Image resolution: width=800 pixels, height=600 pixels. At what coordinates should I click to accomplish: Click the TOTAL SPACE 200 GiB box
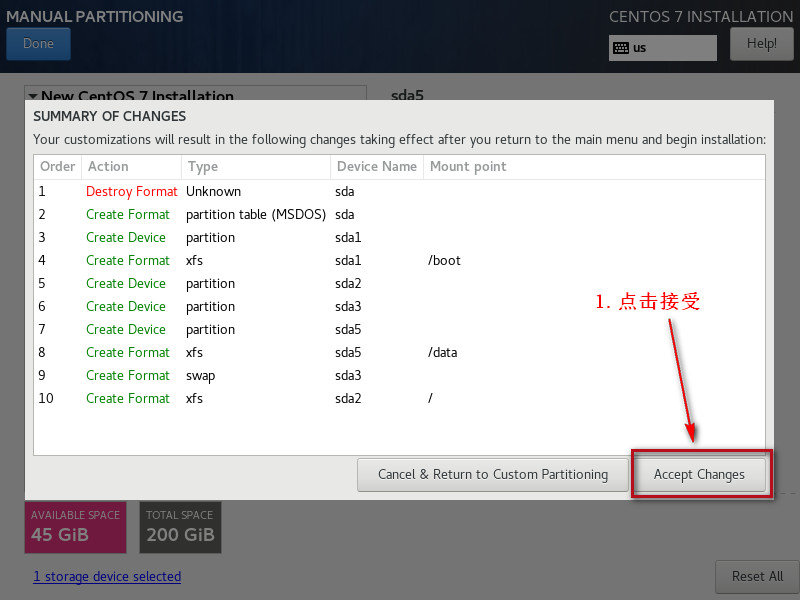click(x=181, y=527)
